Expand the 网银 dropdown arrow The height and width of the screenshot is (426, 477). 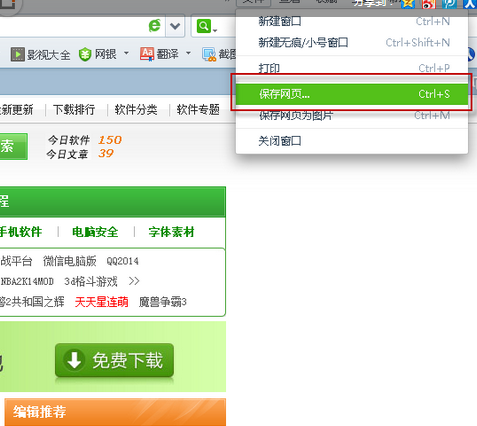(126, 53)
